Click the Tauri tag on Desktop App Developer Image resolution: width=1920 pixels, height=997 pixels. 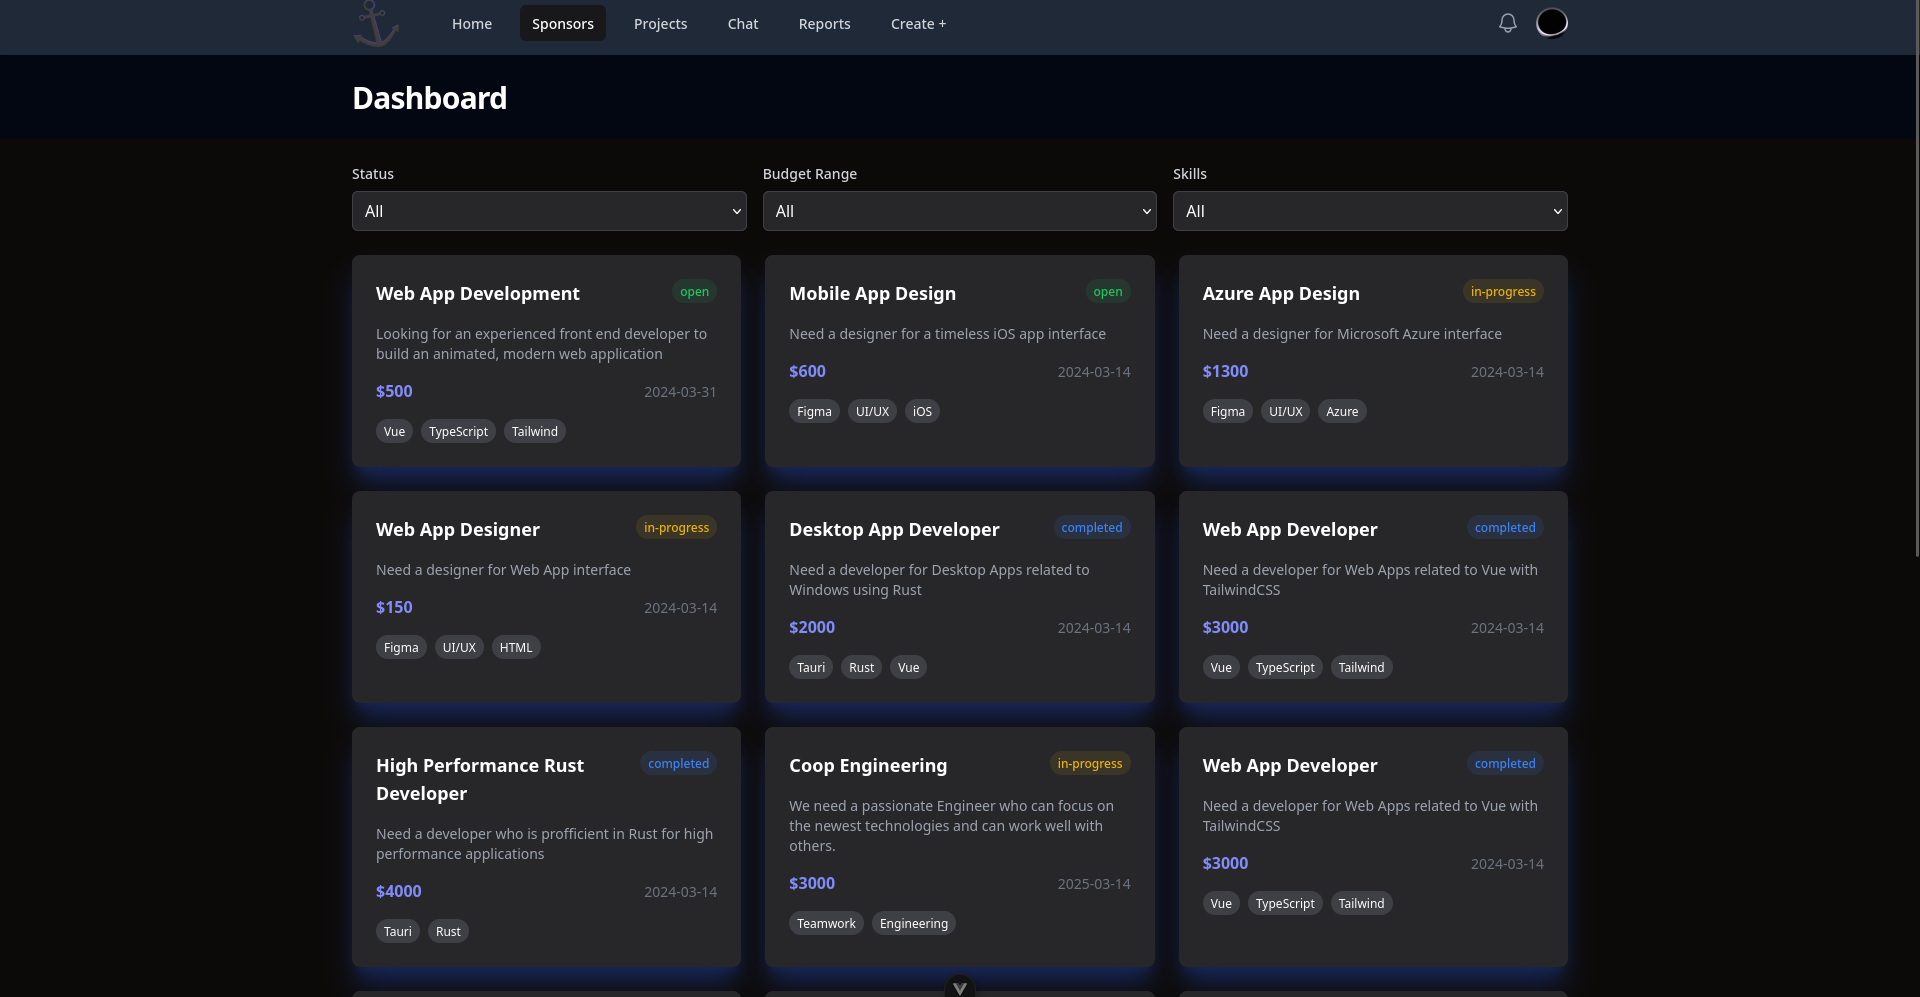click(811, 668)
